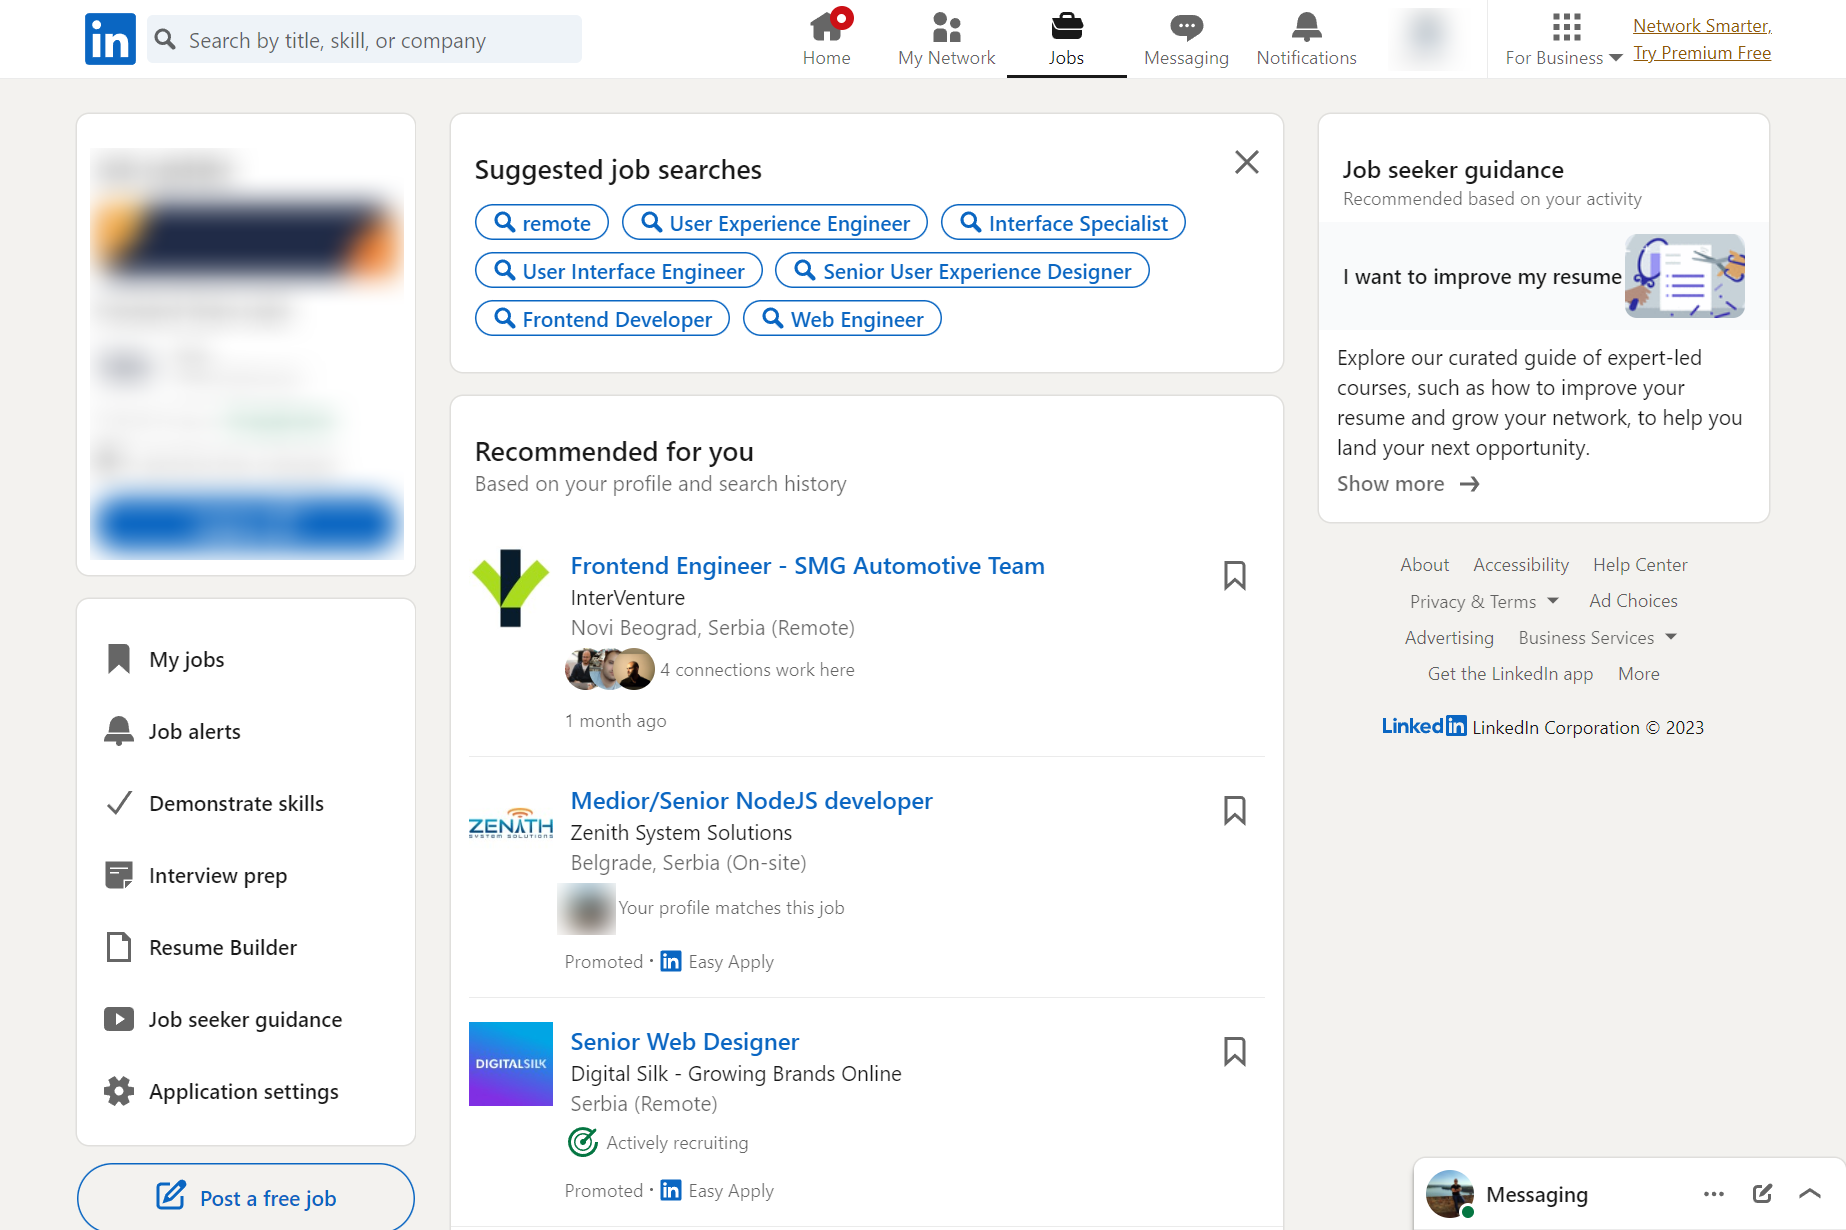1846x1230 pixels.
Task: Bookmark the Senior Web Designer job
Action: (1235, 1051)
